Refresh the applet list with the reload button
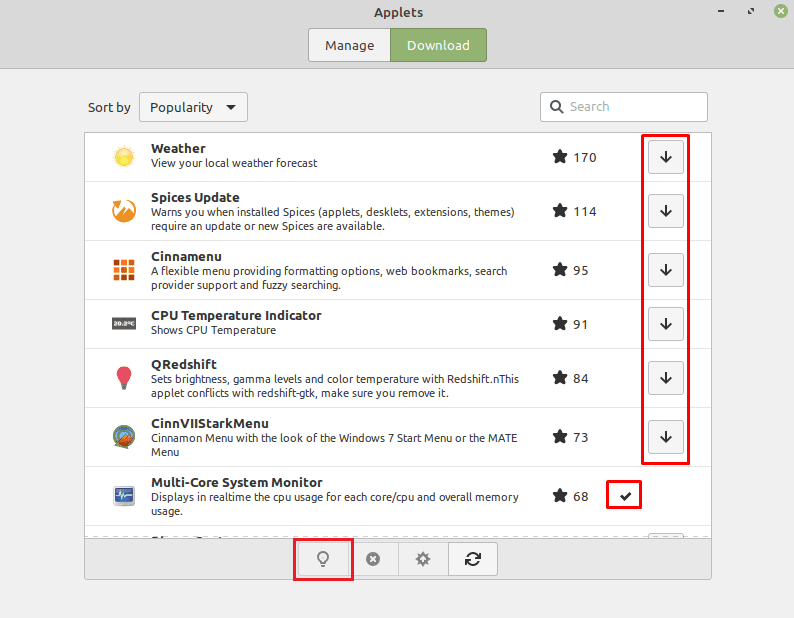Viewport: 794px width, 618px height. point(472,559)
